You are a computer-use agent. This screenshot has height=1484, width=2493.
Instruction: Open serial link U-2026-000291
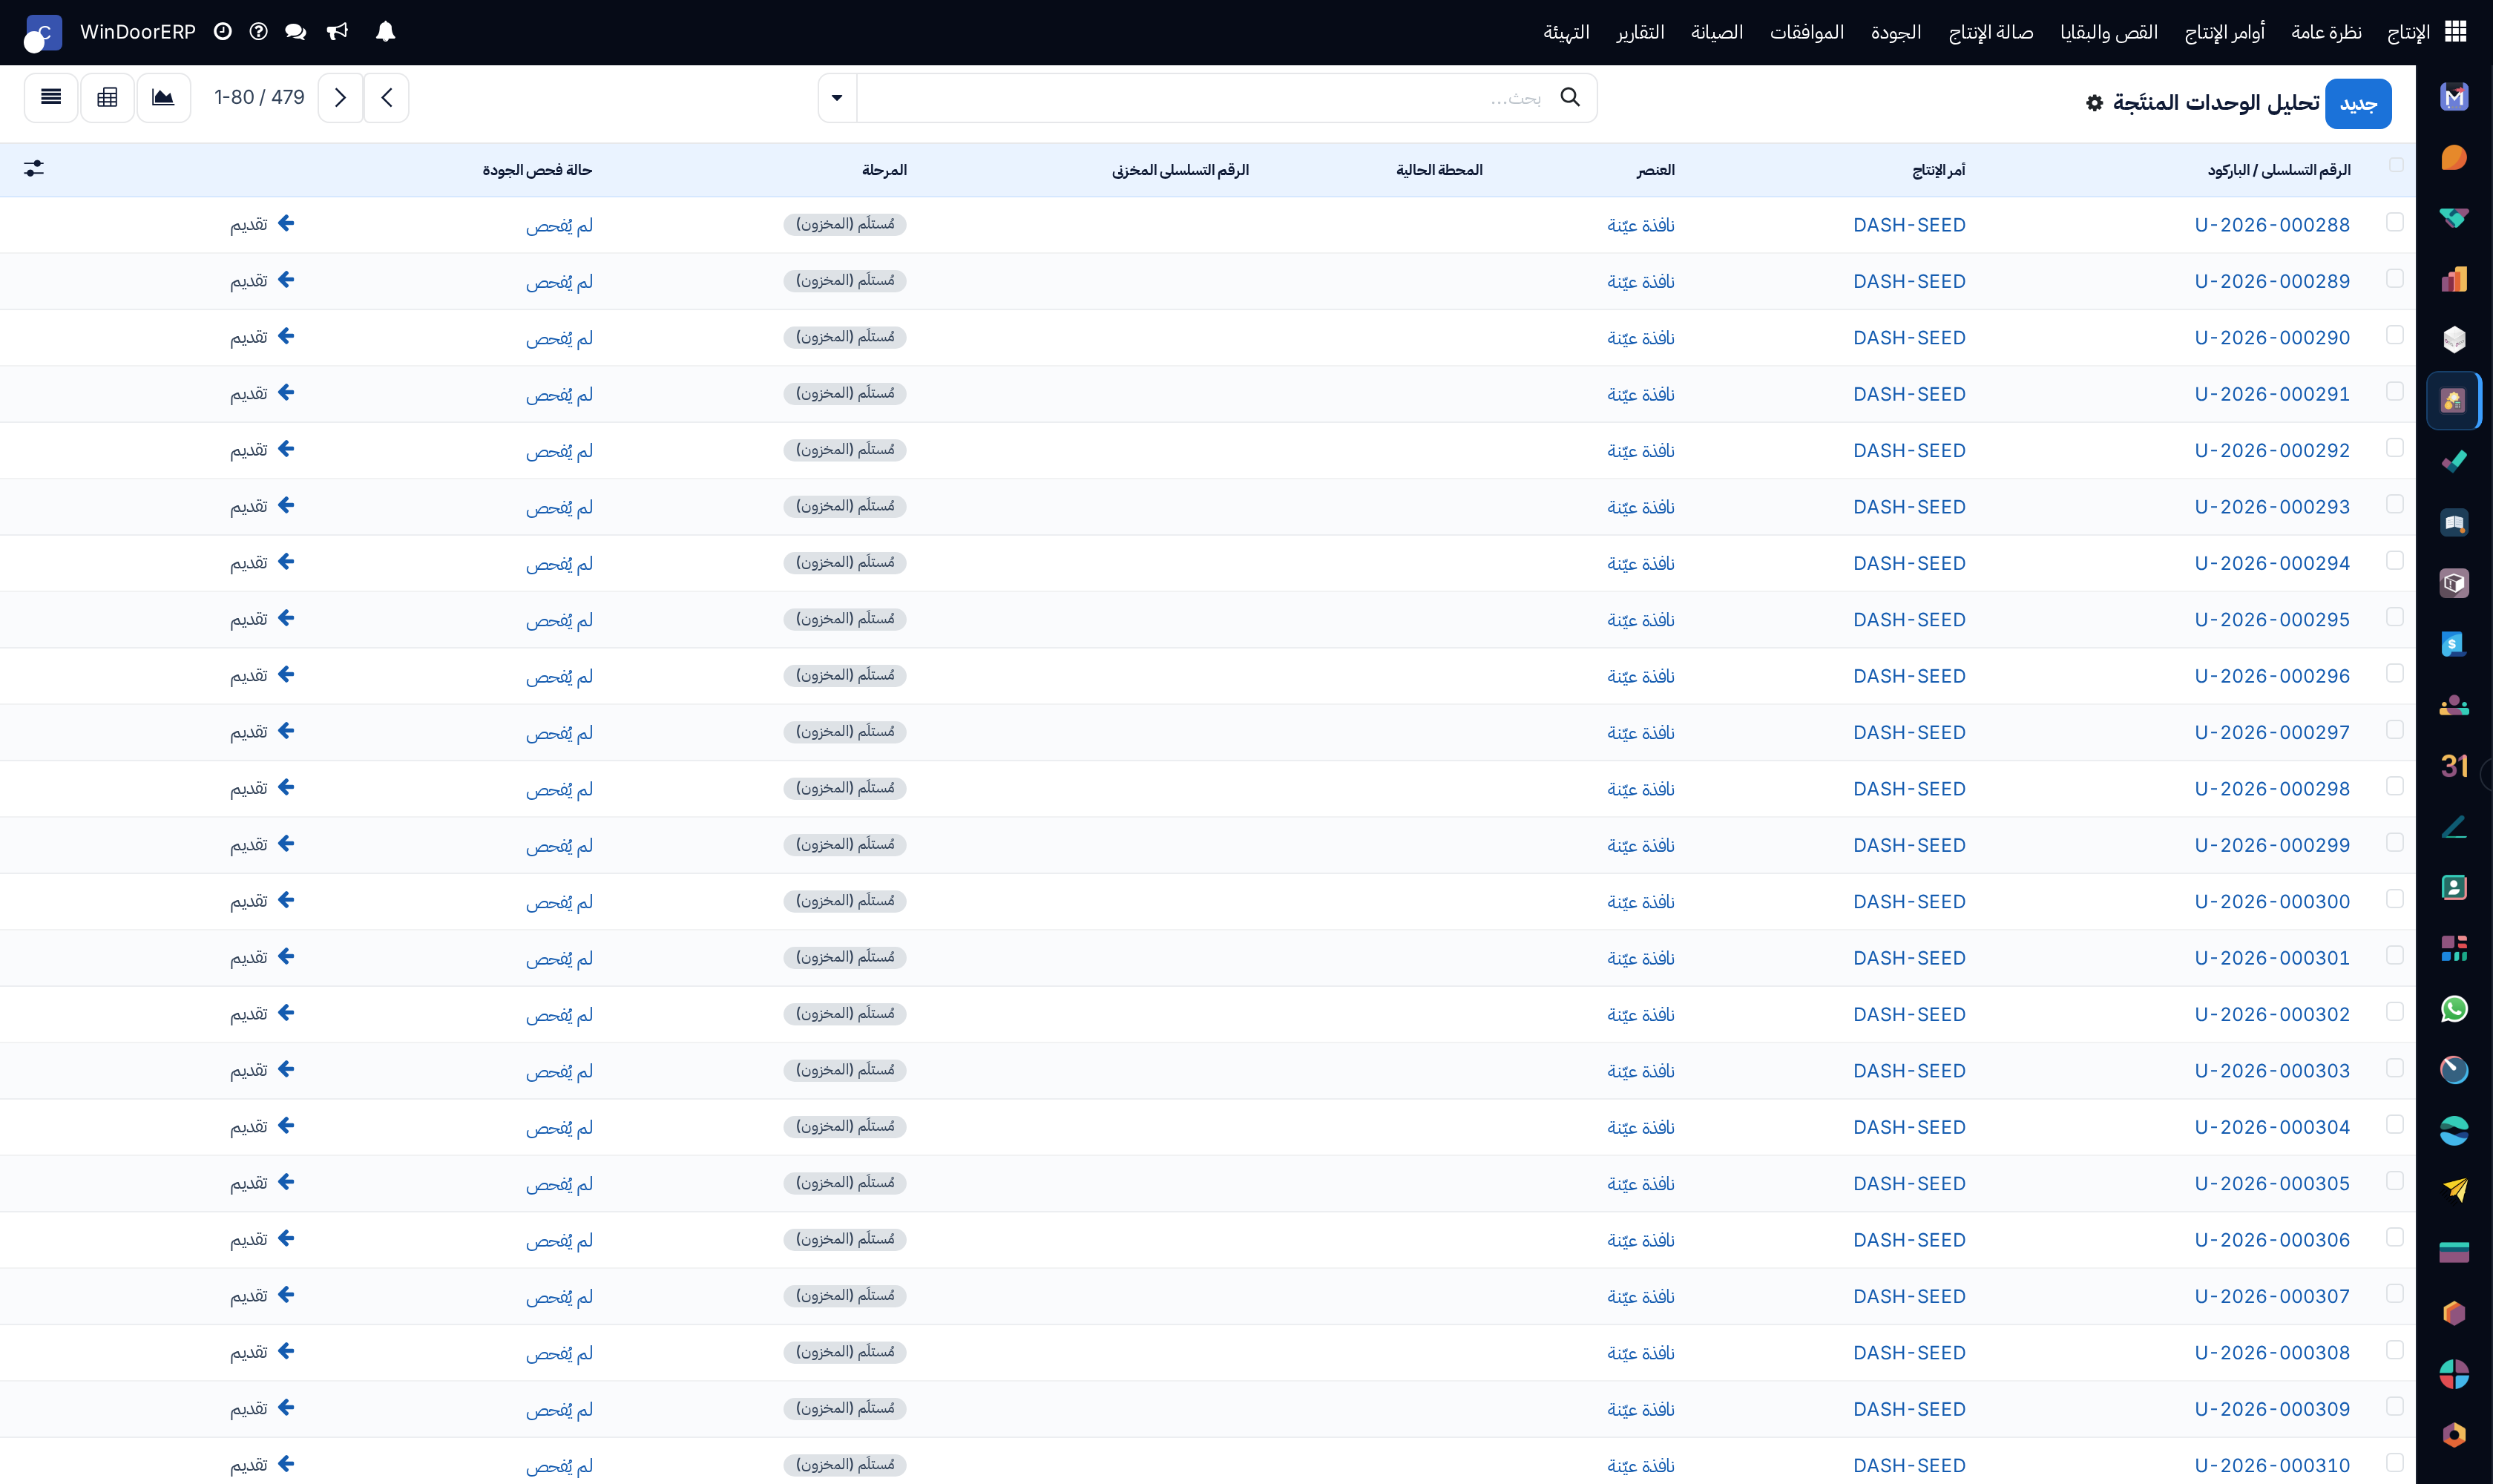point(2272,394)
